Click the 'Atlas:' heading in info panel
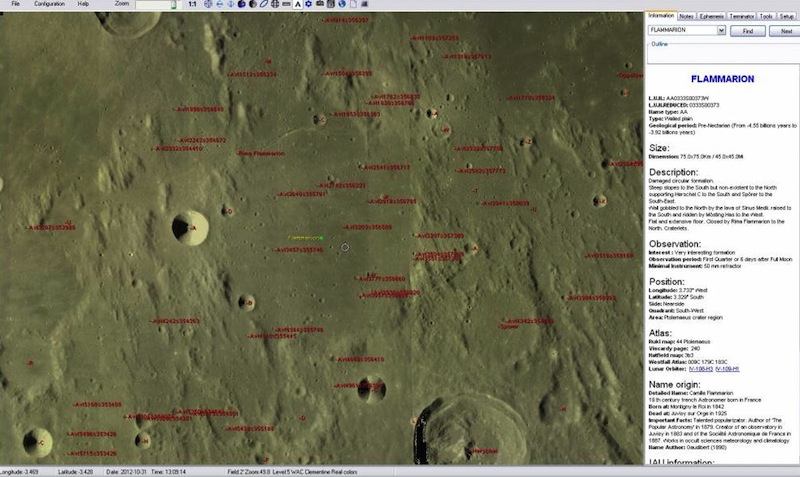800x477 pixels. pyautogui.click(x=660, y=333)
